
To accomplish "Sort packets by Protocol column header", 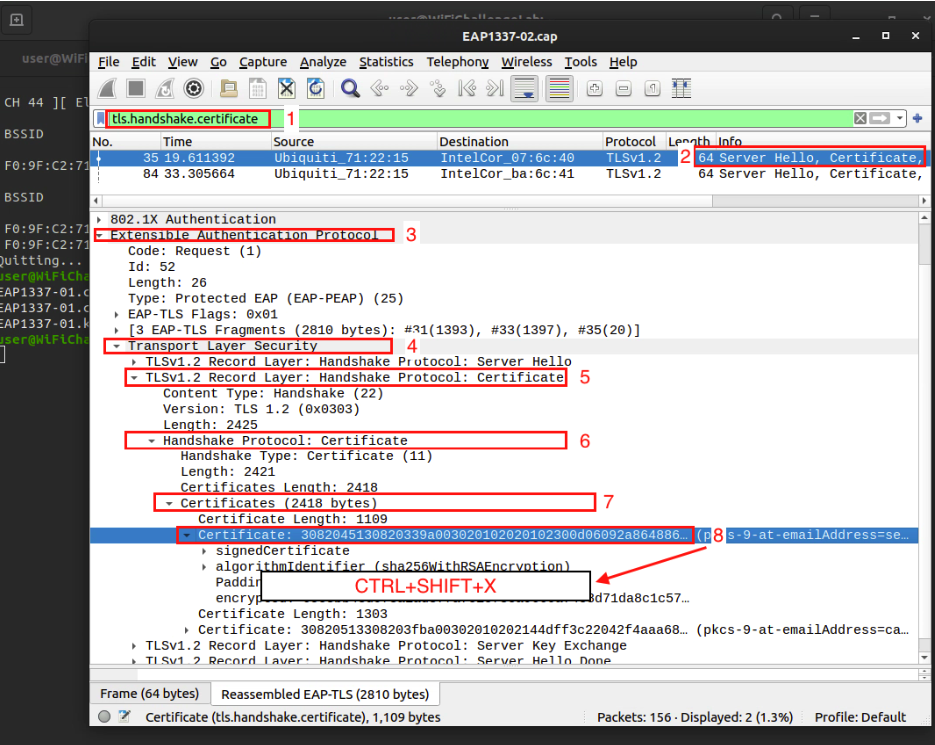I will click(x=634, y=141).
